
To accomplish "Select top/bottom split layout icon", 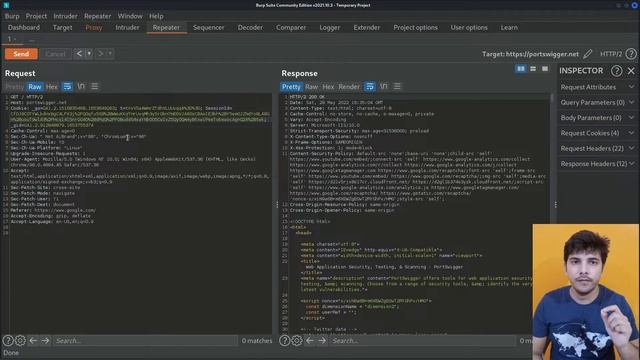I will click(x=533, y=69).
